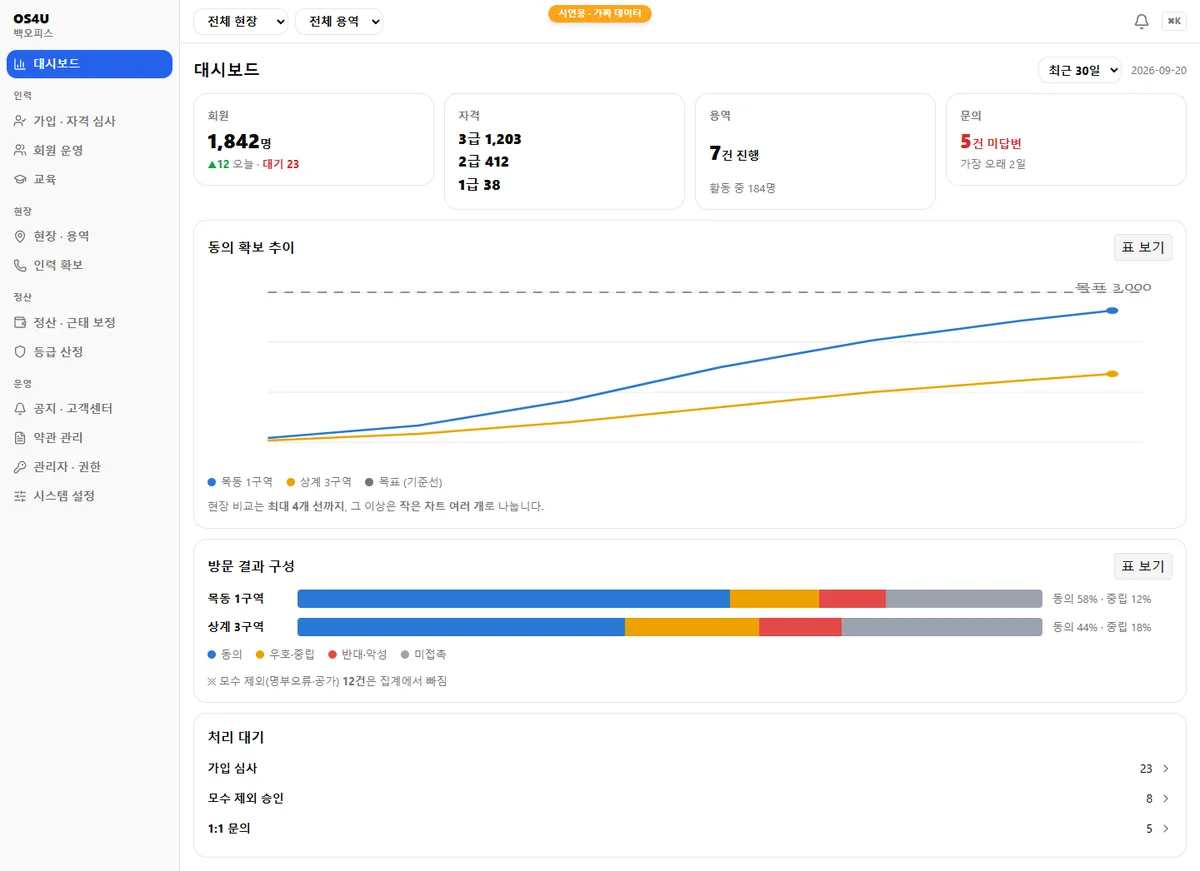Open 인력 확보 menu item

click(90, 265)
